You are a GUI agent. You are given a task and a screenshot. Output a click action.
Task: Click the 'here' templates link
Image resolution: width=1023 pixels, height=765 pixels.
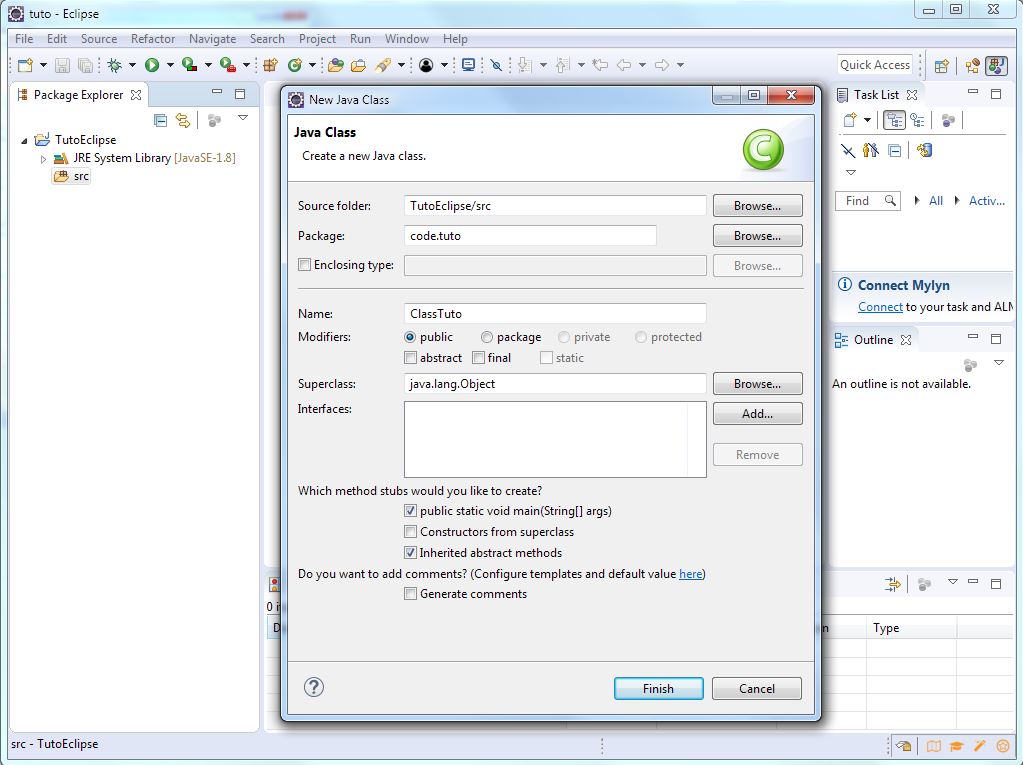(690, 574)
